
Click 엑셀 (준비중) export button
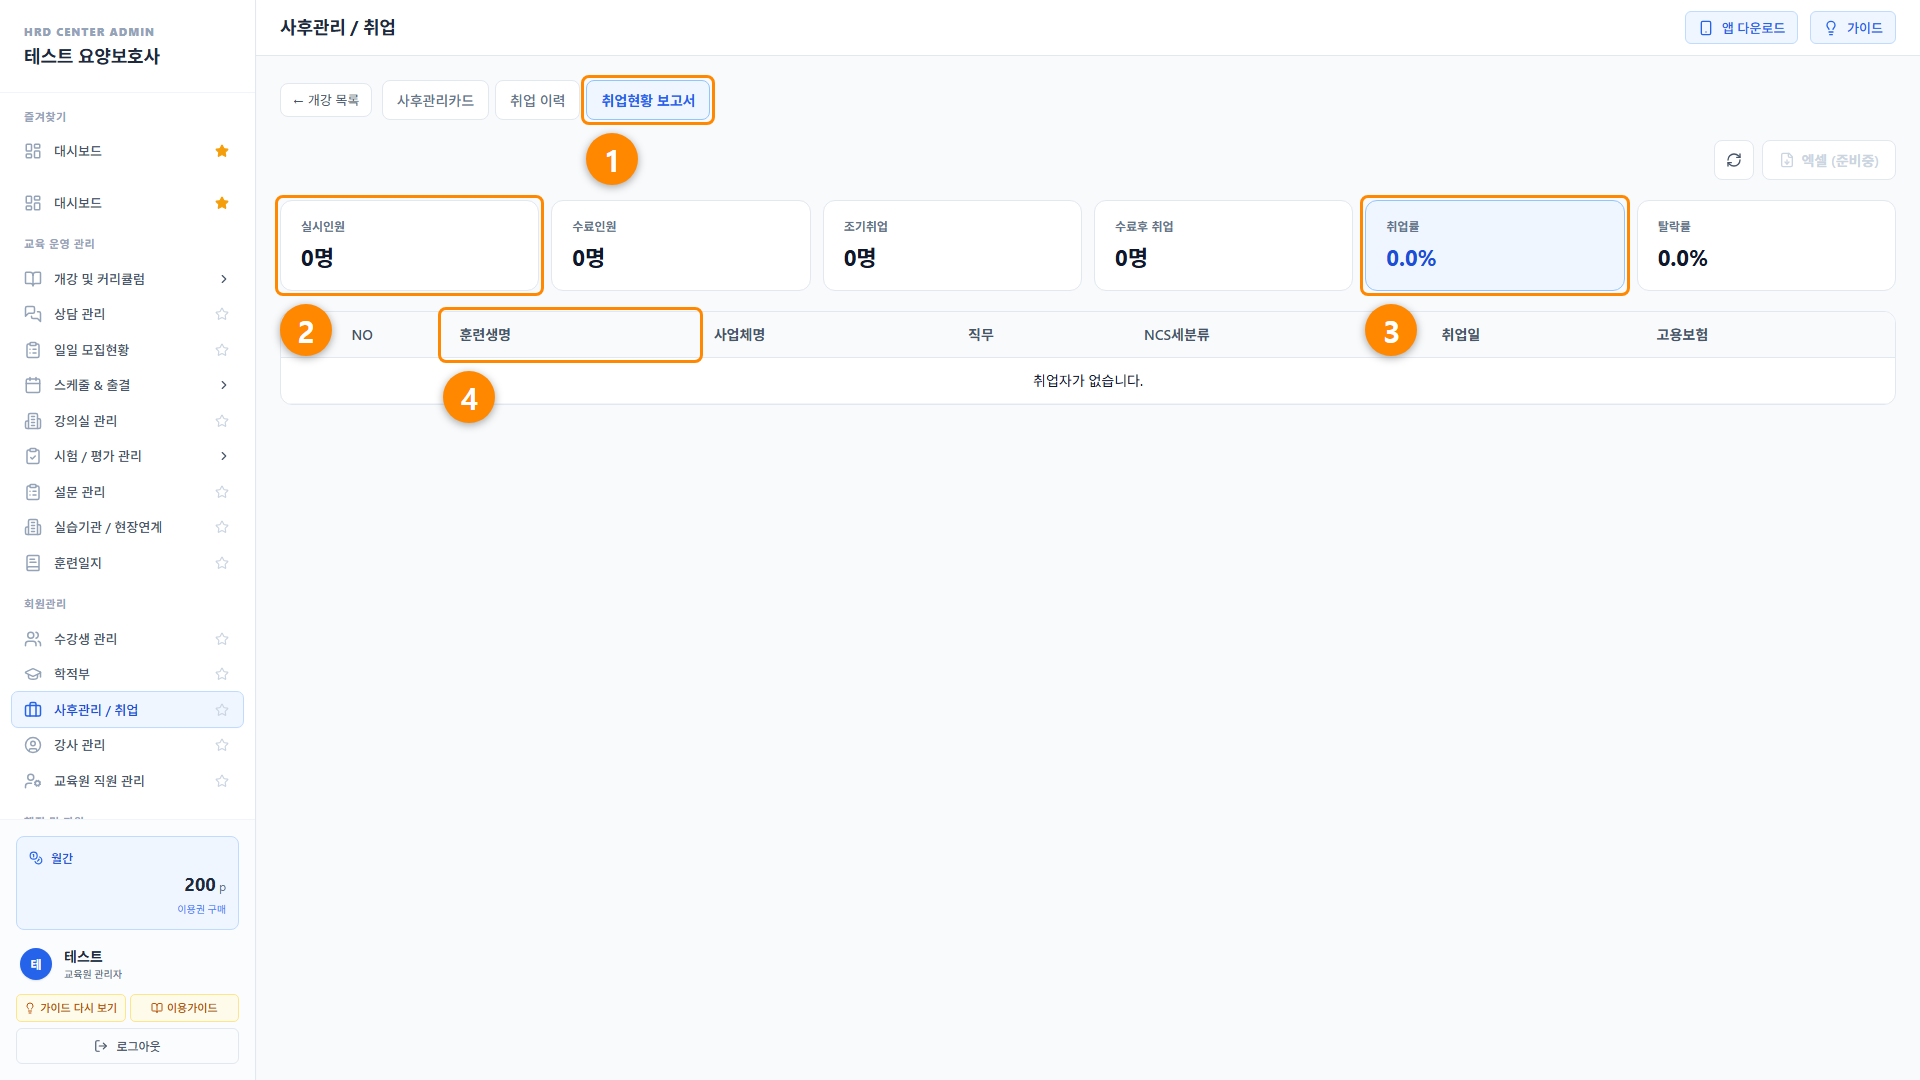(x=1829, y=160)
